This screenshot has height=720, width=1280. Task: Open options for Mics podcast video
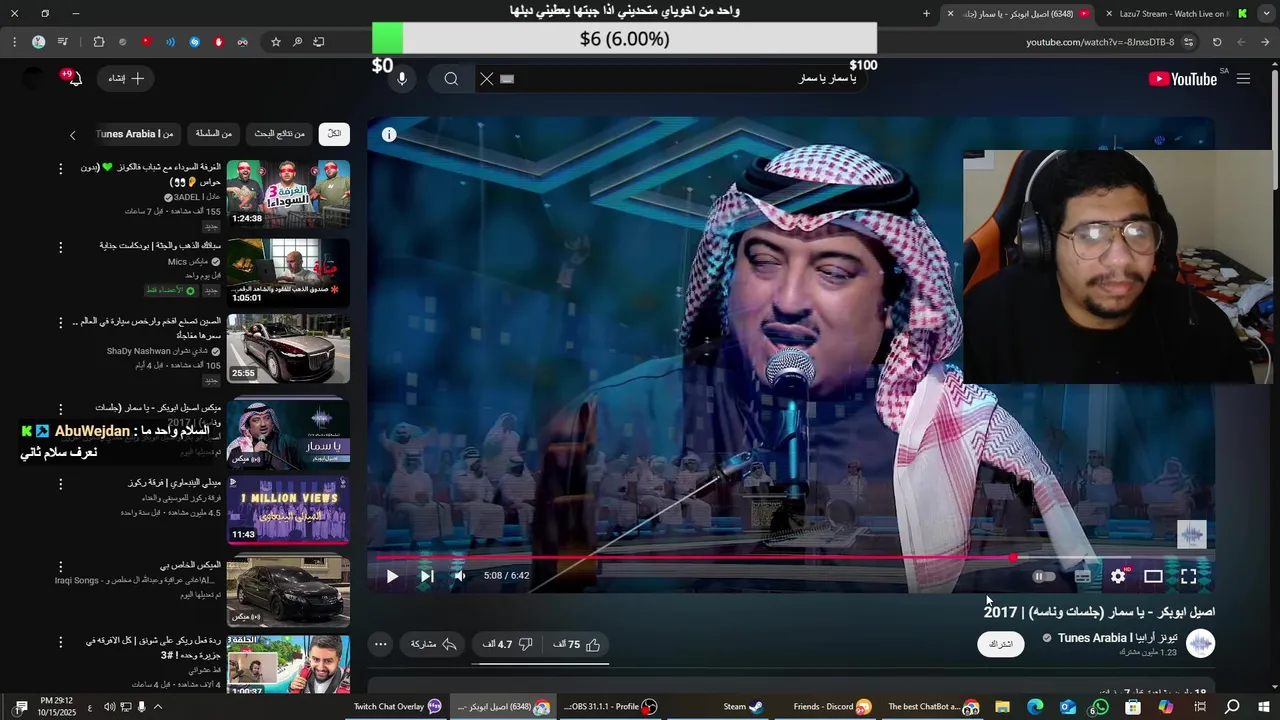point(60,247)
